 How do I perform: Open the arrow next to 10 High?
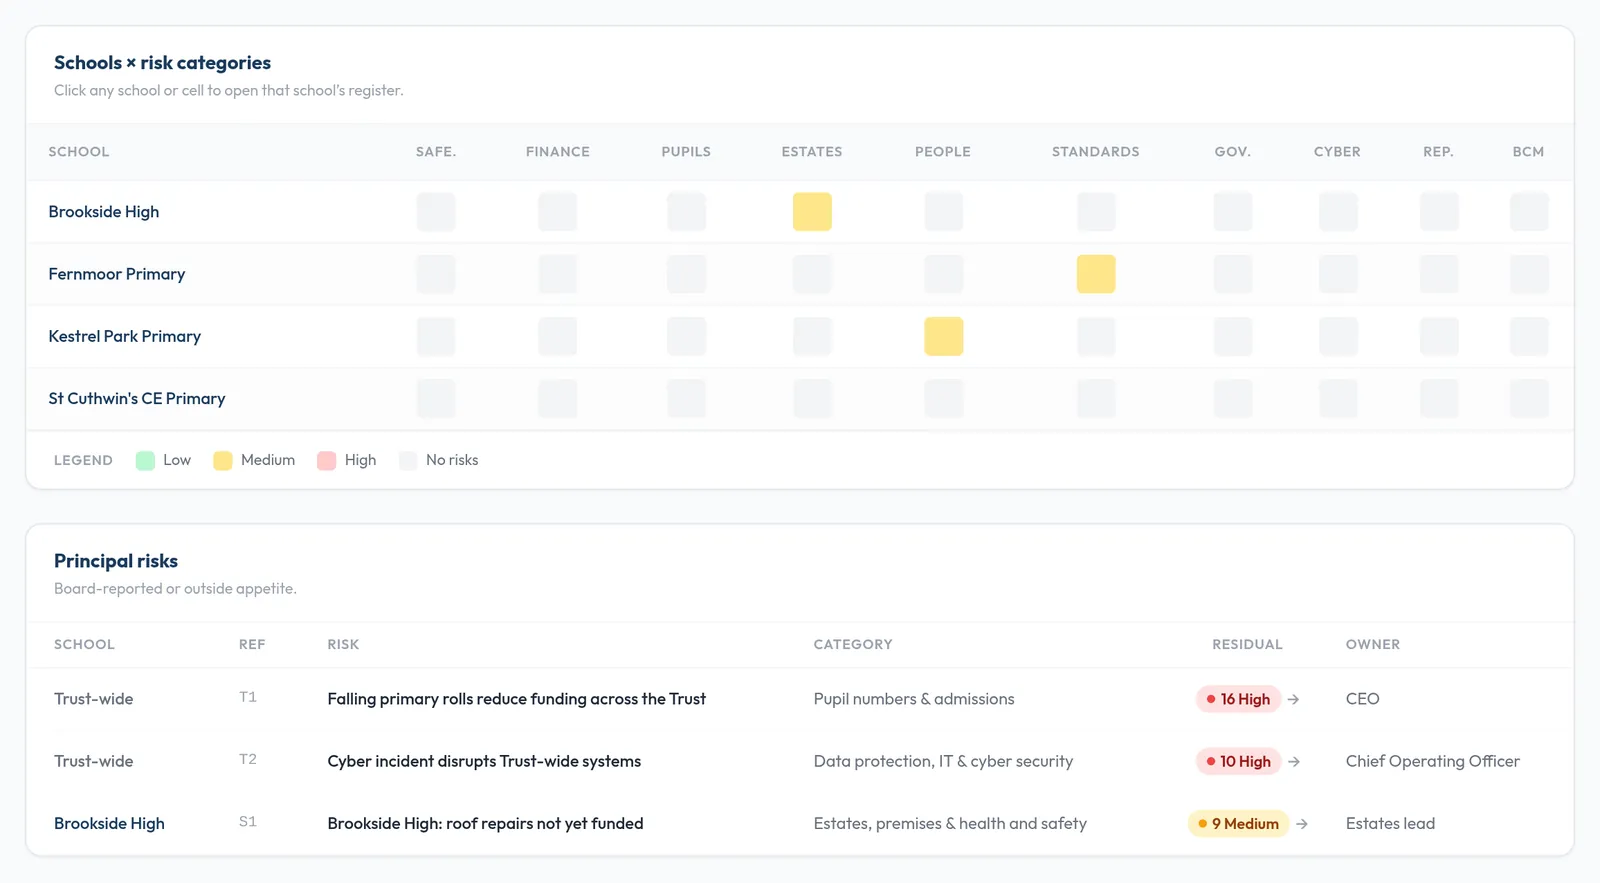point(1294,761)
